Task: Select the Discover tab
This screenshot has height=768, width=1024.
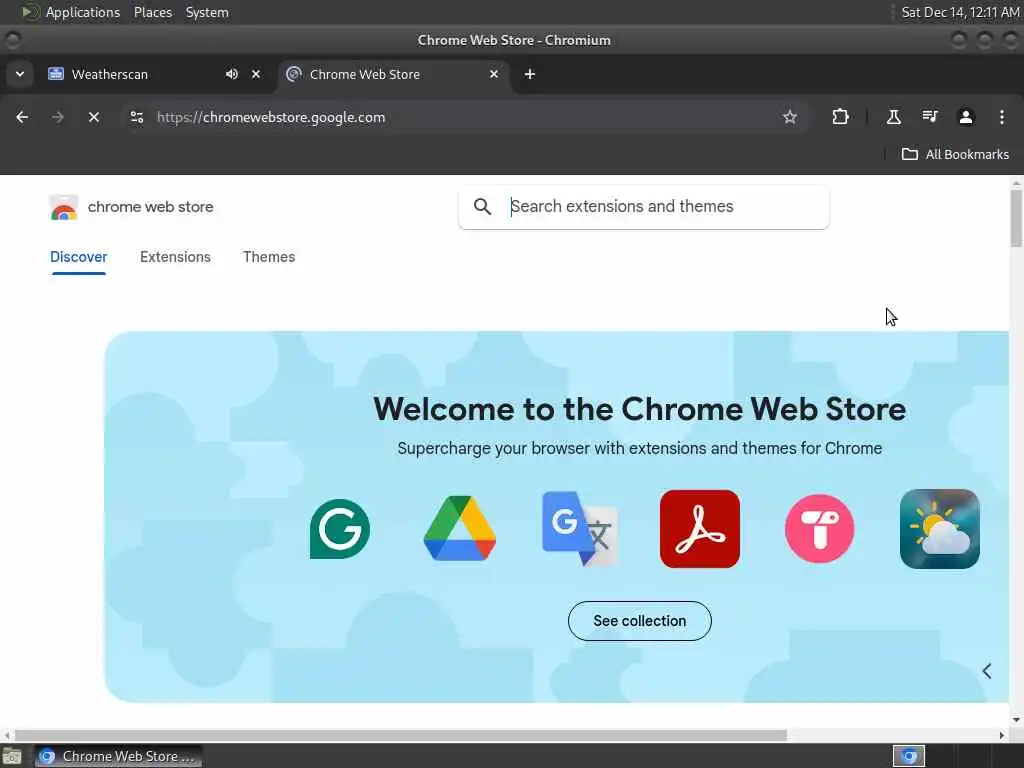Action: 78,257
